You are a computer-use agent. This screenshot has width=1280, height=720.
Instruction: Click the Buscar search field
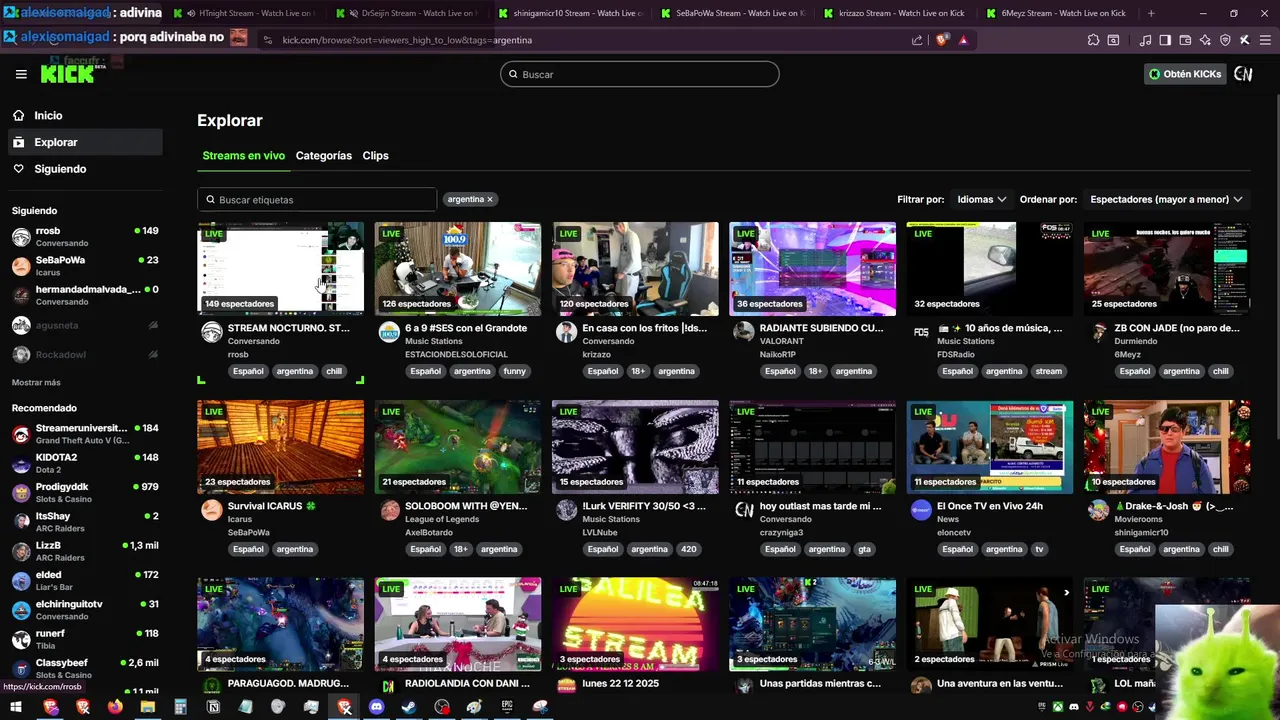[640, 74]
